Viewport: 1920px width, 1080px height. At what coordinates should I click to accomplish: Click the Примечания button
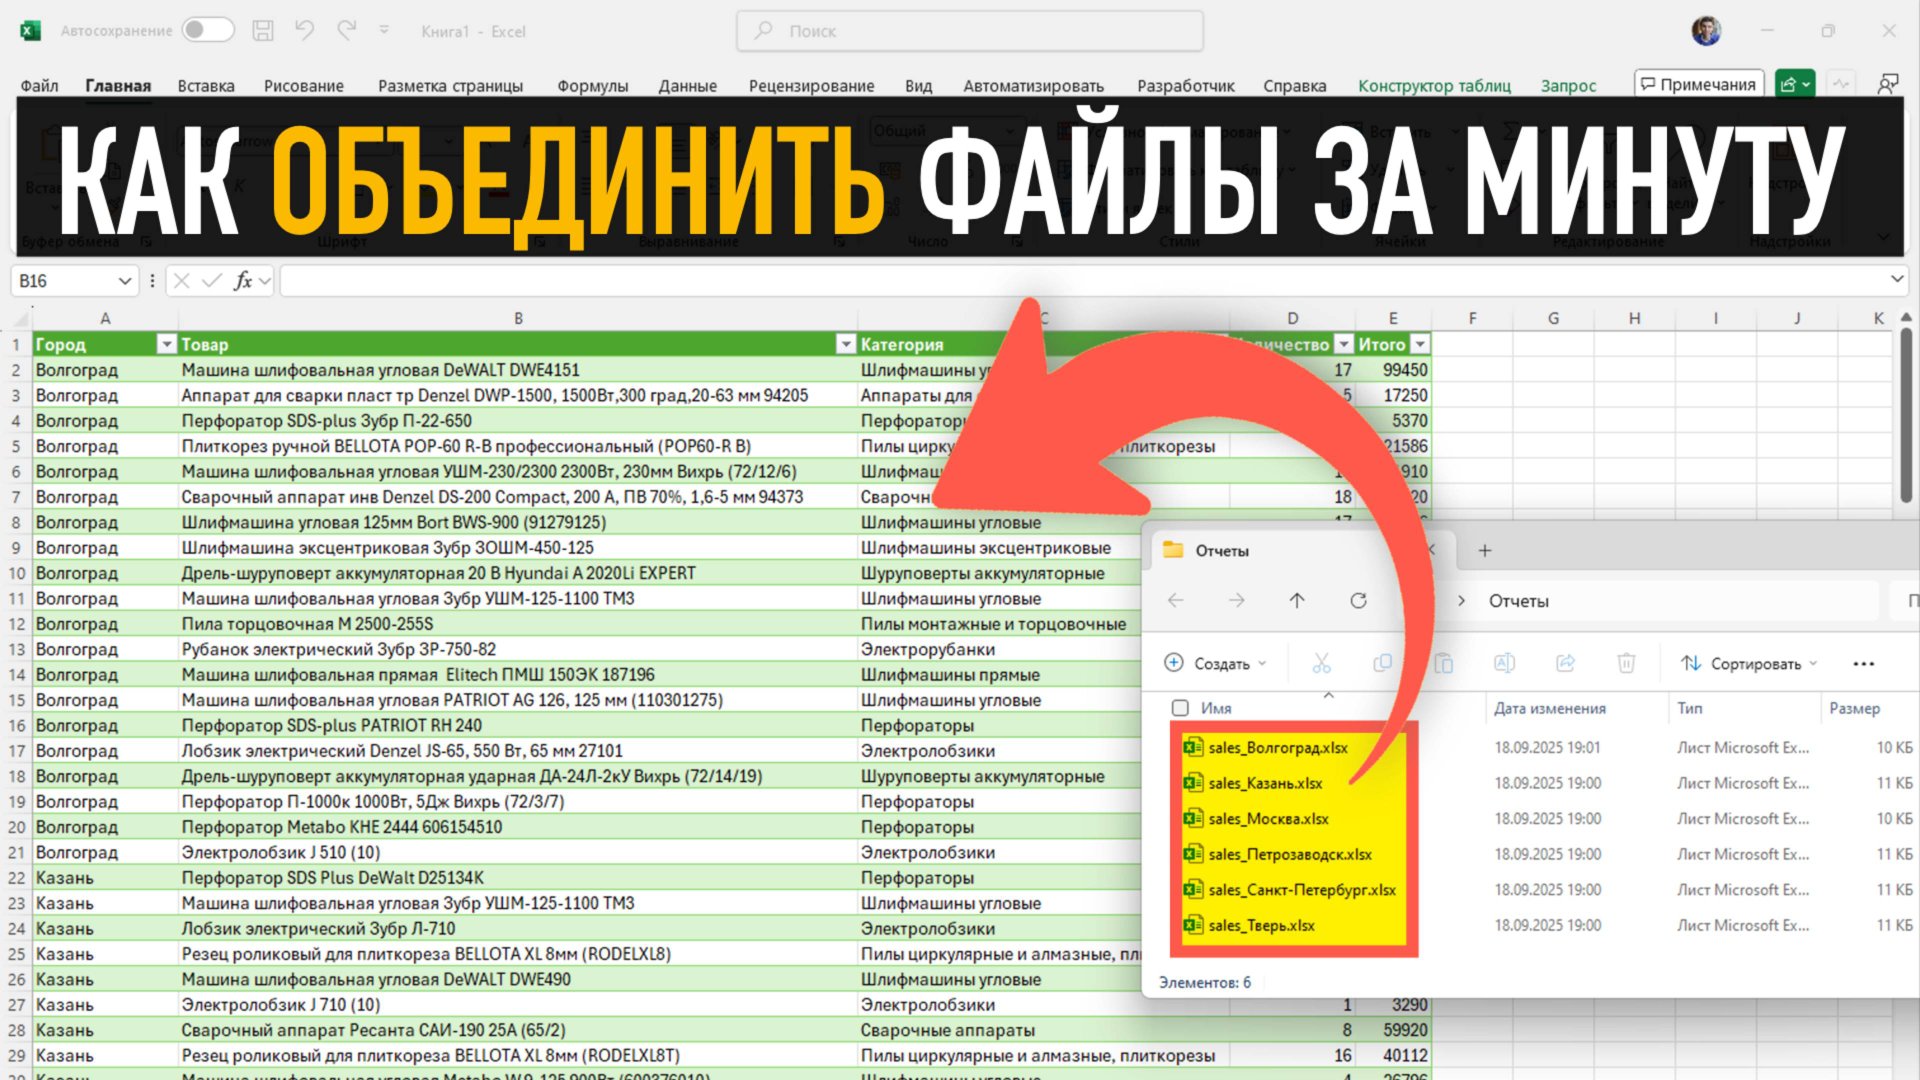point(1698,84)
